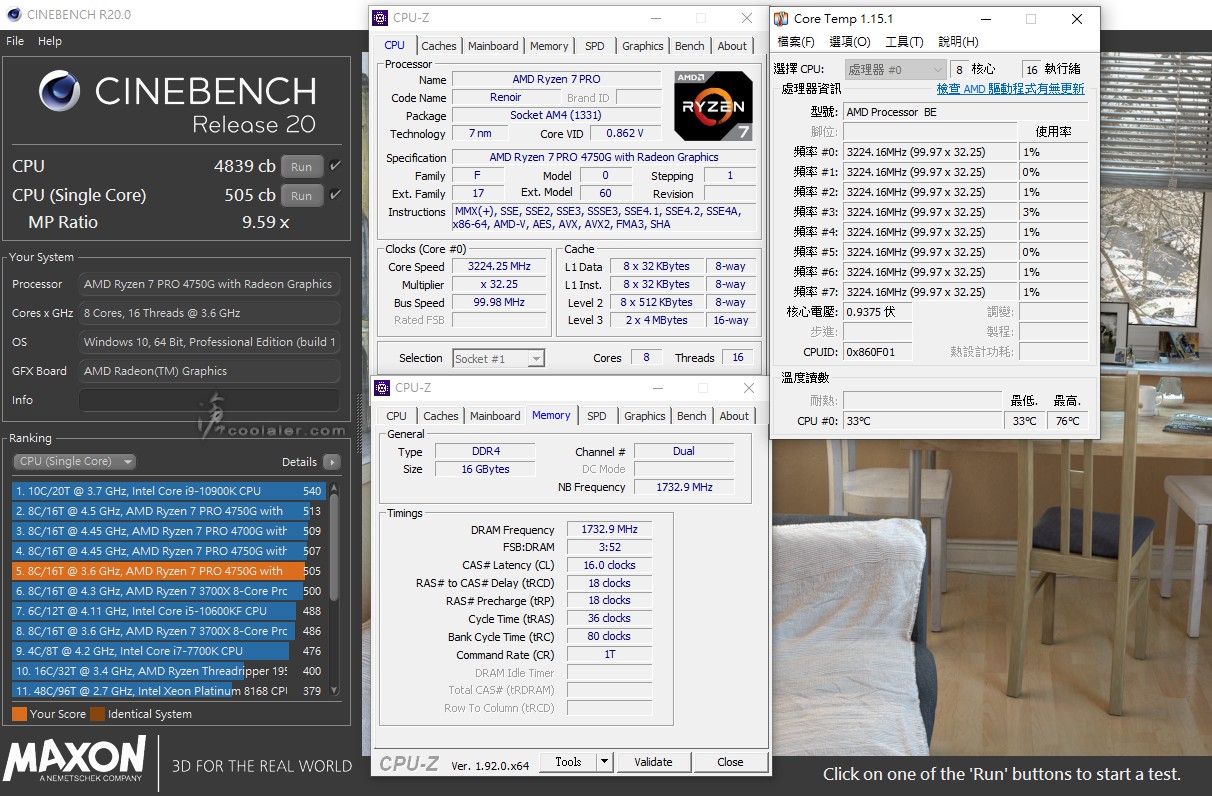Viewport: 1212px width, 796px height.
Task: Switch to Caches tab in CPU-Z processor window
Action: pos(439,46)
